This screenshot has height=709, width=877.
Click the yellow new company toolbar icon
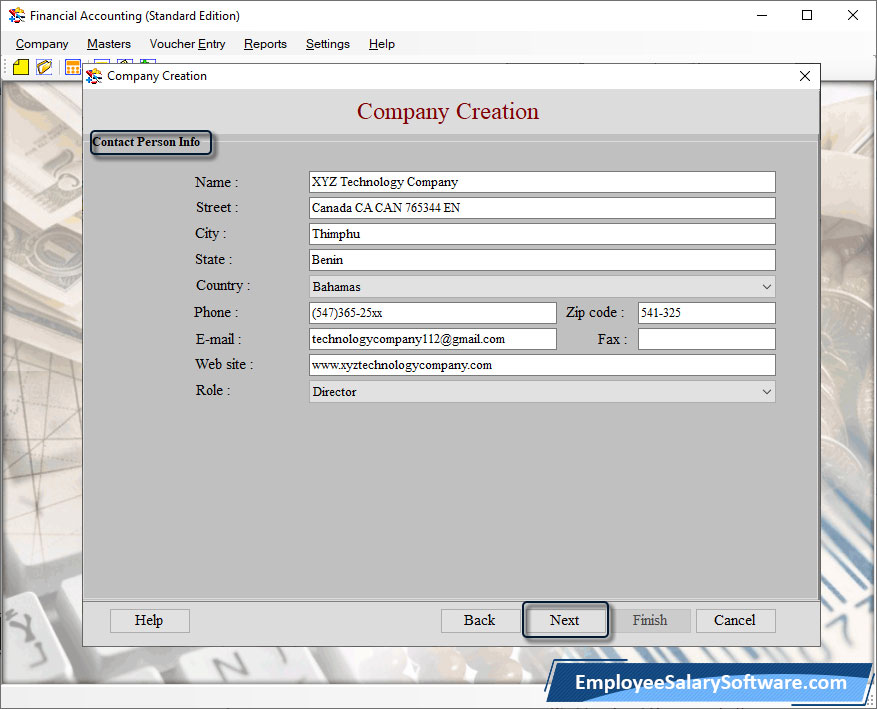click(x=21, y=67)
